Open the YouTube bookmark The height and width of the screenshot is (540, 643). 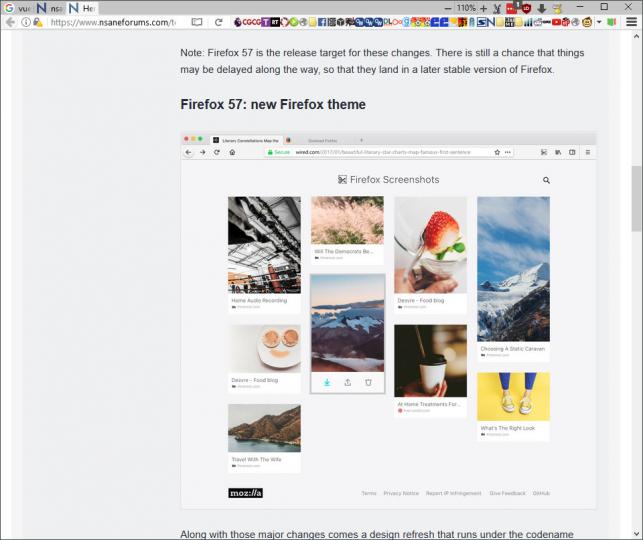point(556,22)
